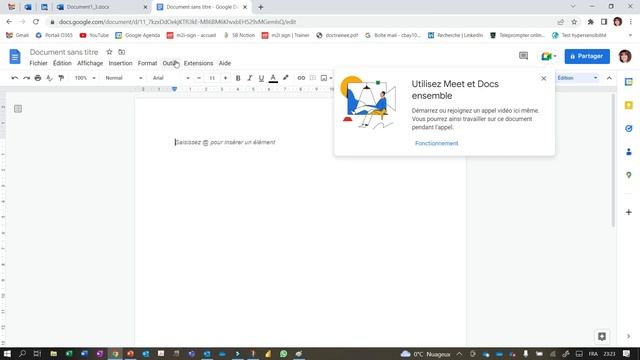Click the redo arrow

pyautogui.click(x=26, y=78)
